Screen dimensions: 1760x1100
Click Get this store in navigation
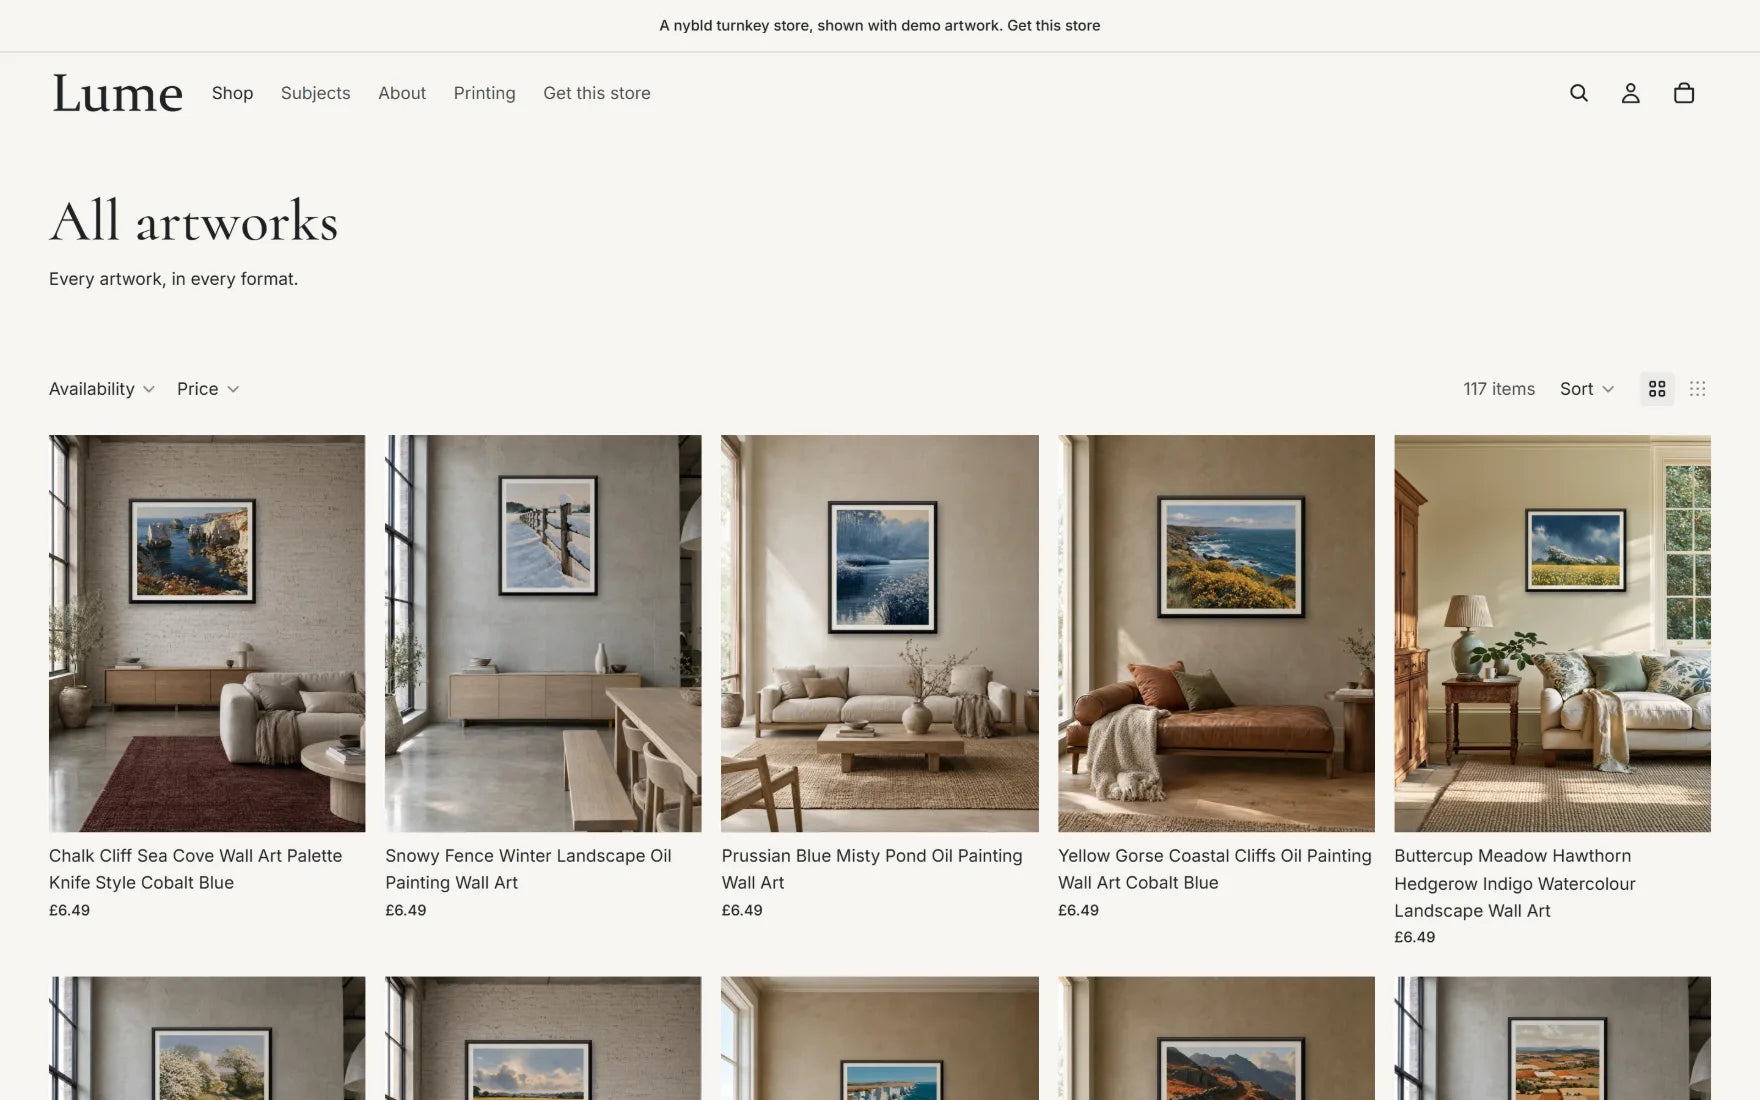pyautogui.click(x=597, y=93)
